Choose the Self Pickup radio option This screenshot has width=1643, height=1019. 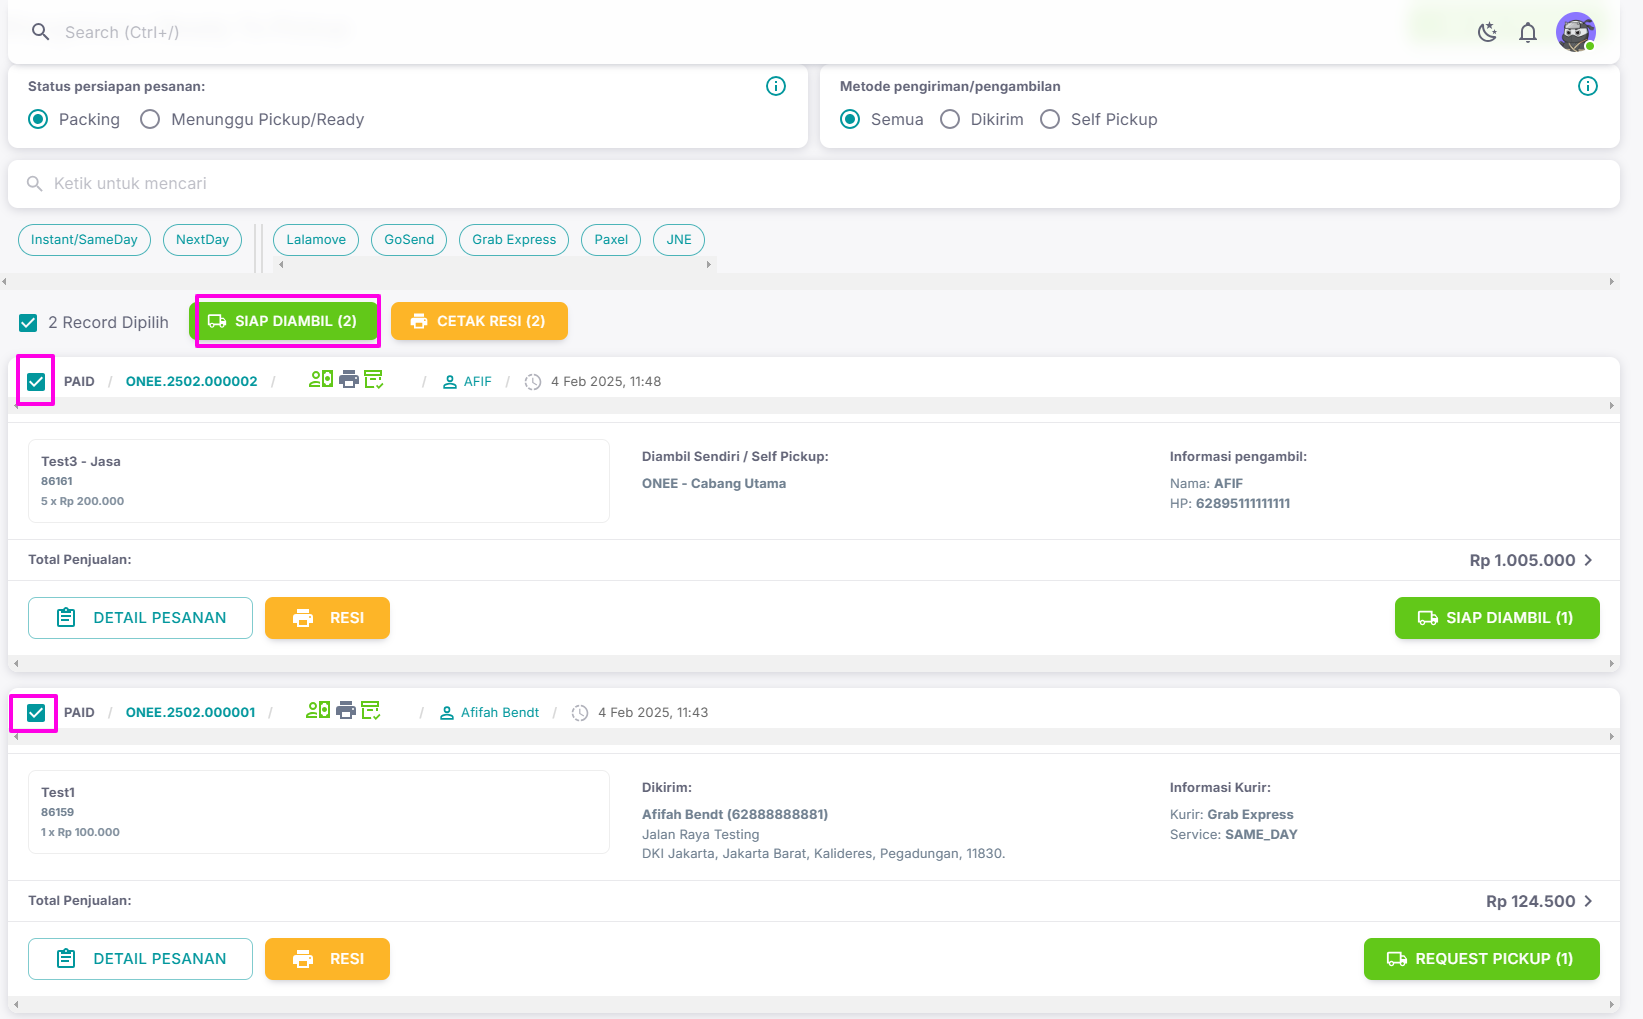pyautogui.click(x=1050, y=119)
